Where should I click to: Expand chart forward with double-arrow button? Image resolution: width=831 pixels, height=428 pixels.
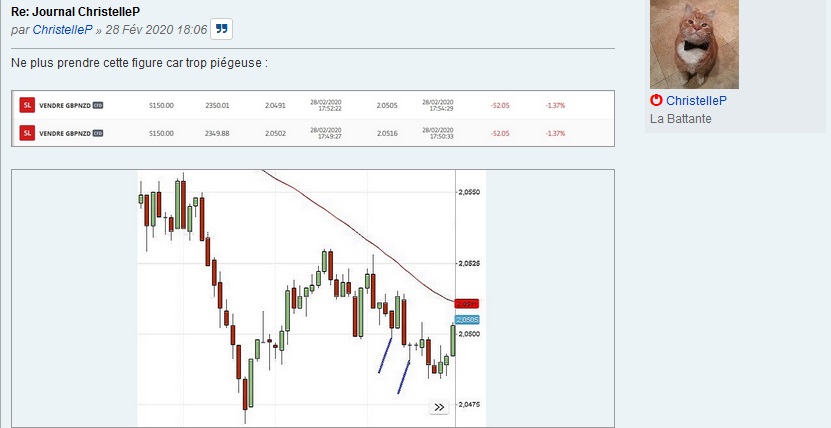point(439,407)
